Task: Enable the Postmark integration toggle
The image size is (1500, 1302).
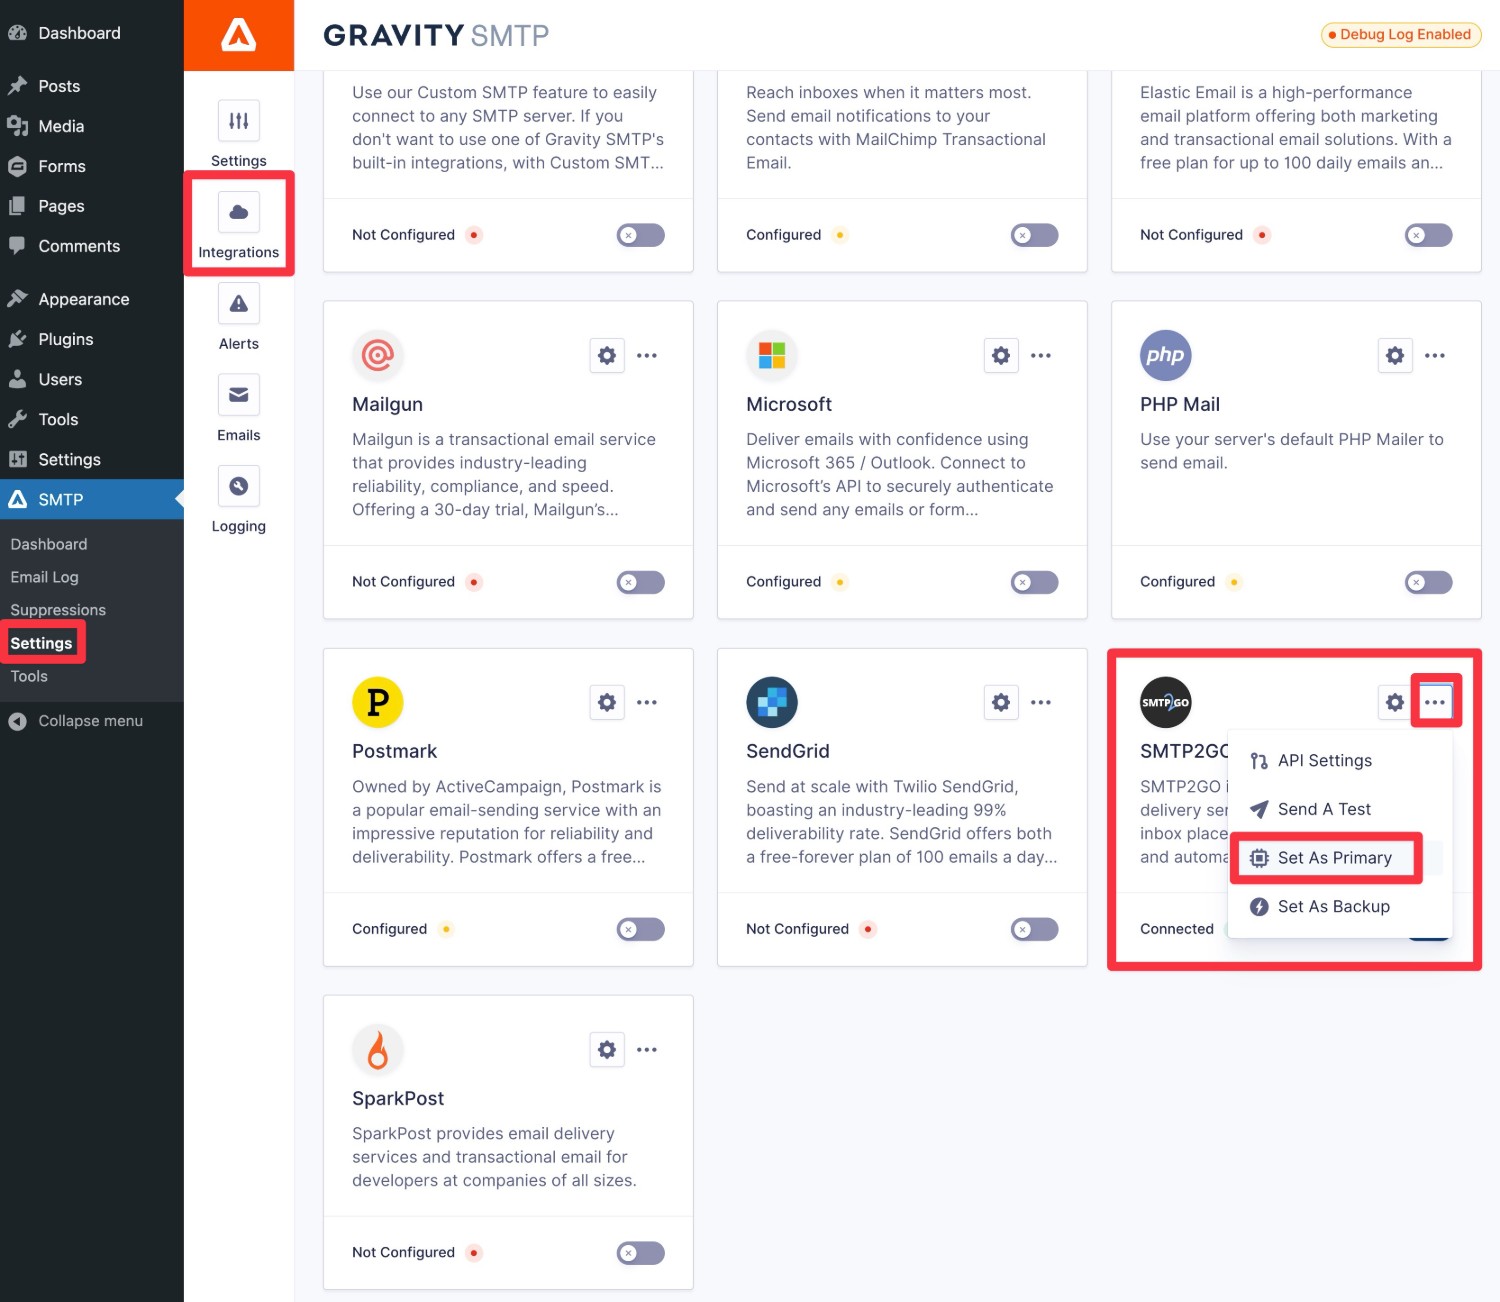Action: pos(641,929)
